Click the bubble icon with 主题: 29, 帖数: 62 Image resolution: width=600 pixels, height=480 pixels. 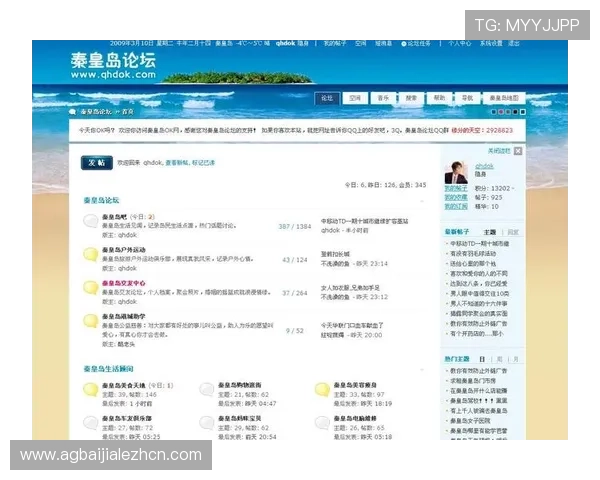tap(207, 423)
